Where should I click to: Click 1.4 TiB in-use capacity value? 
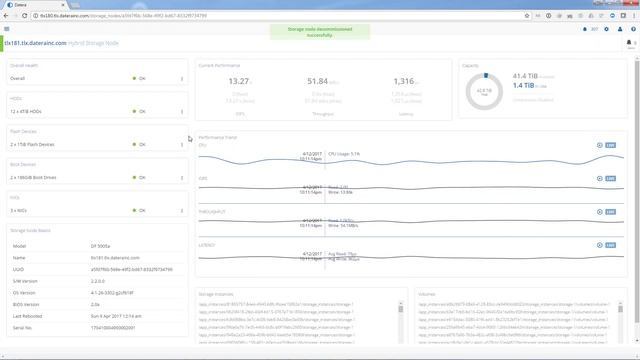point(523,85)
